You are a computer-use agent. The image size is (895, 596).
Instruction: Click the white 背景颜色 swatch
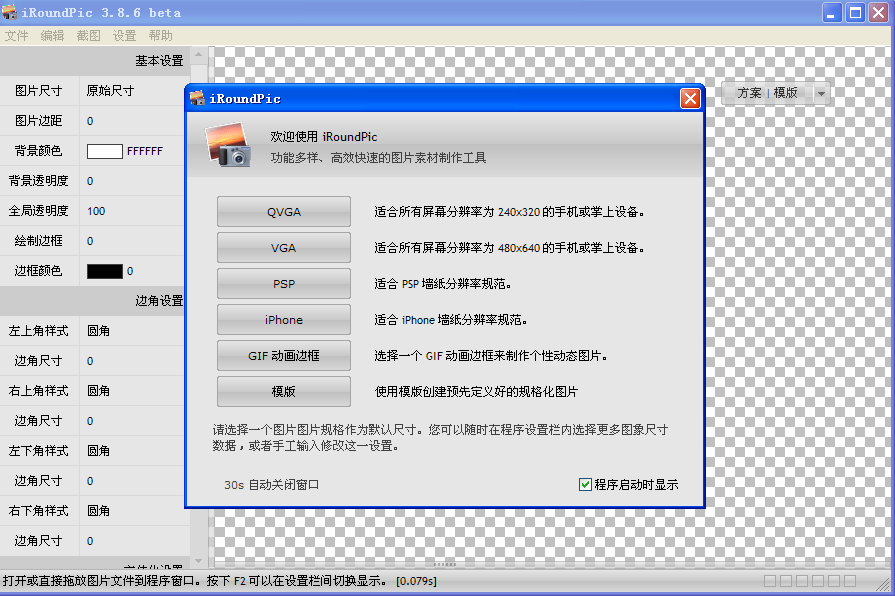pyautogui.click(x=104, y=151)
